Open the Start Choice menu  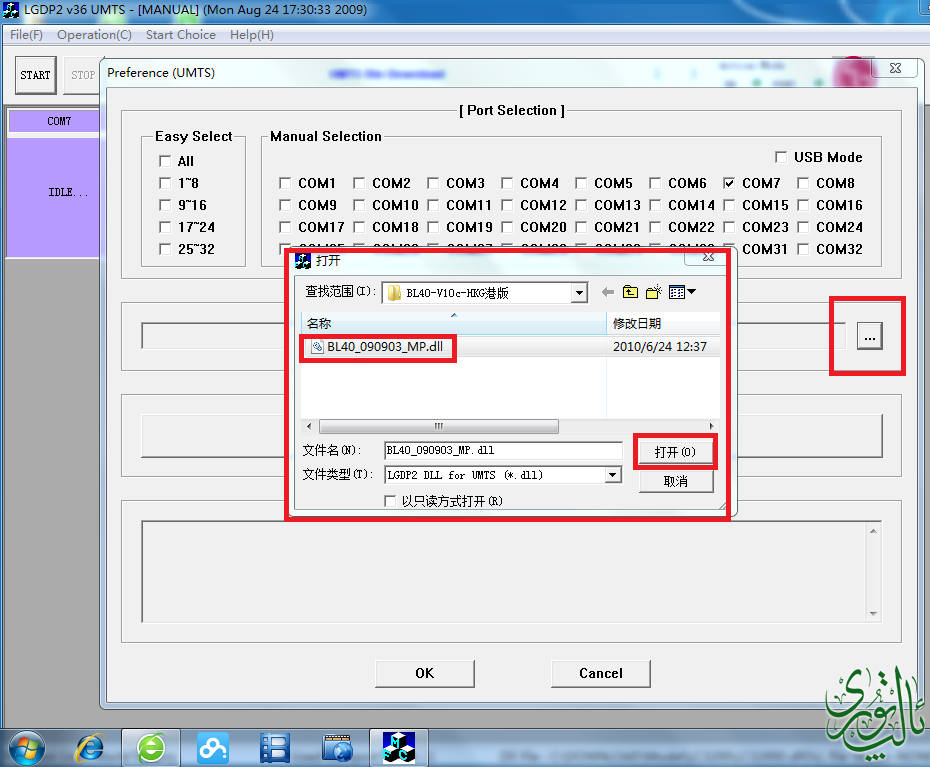click(x=181, y=35)
